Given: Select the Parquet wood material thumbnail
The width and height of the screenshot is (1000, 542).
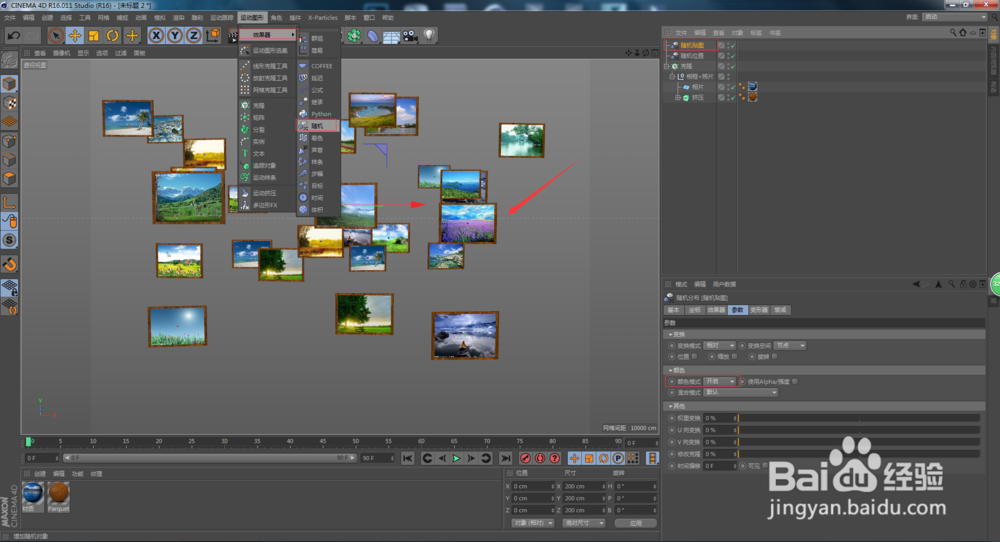Looking at the screenshot, I should point(59,494).
